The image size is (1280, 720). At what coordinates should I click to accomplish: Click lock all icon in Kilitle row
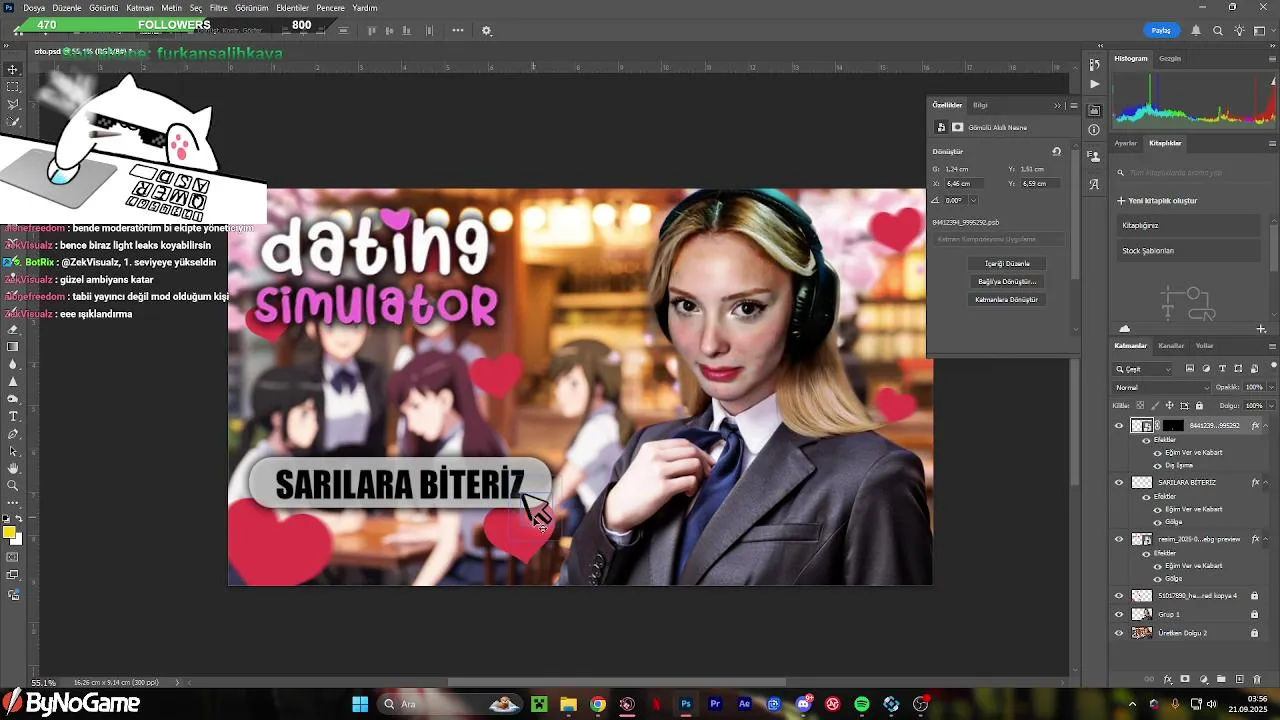pyautogui.click(x=1199, y=405)
